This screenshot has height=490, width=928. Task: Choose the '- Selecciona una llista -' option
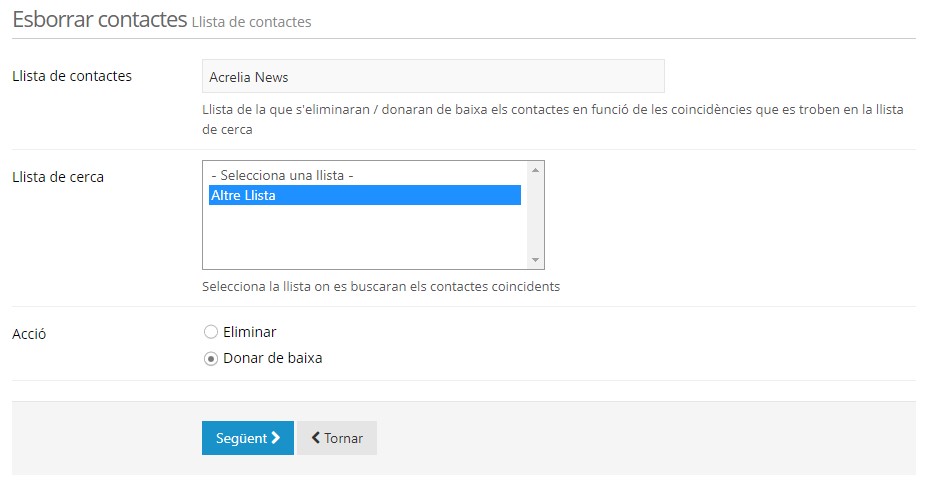click(x=283, y=175)
